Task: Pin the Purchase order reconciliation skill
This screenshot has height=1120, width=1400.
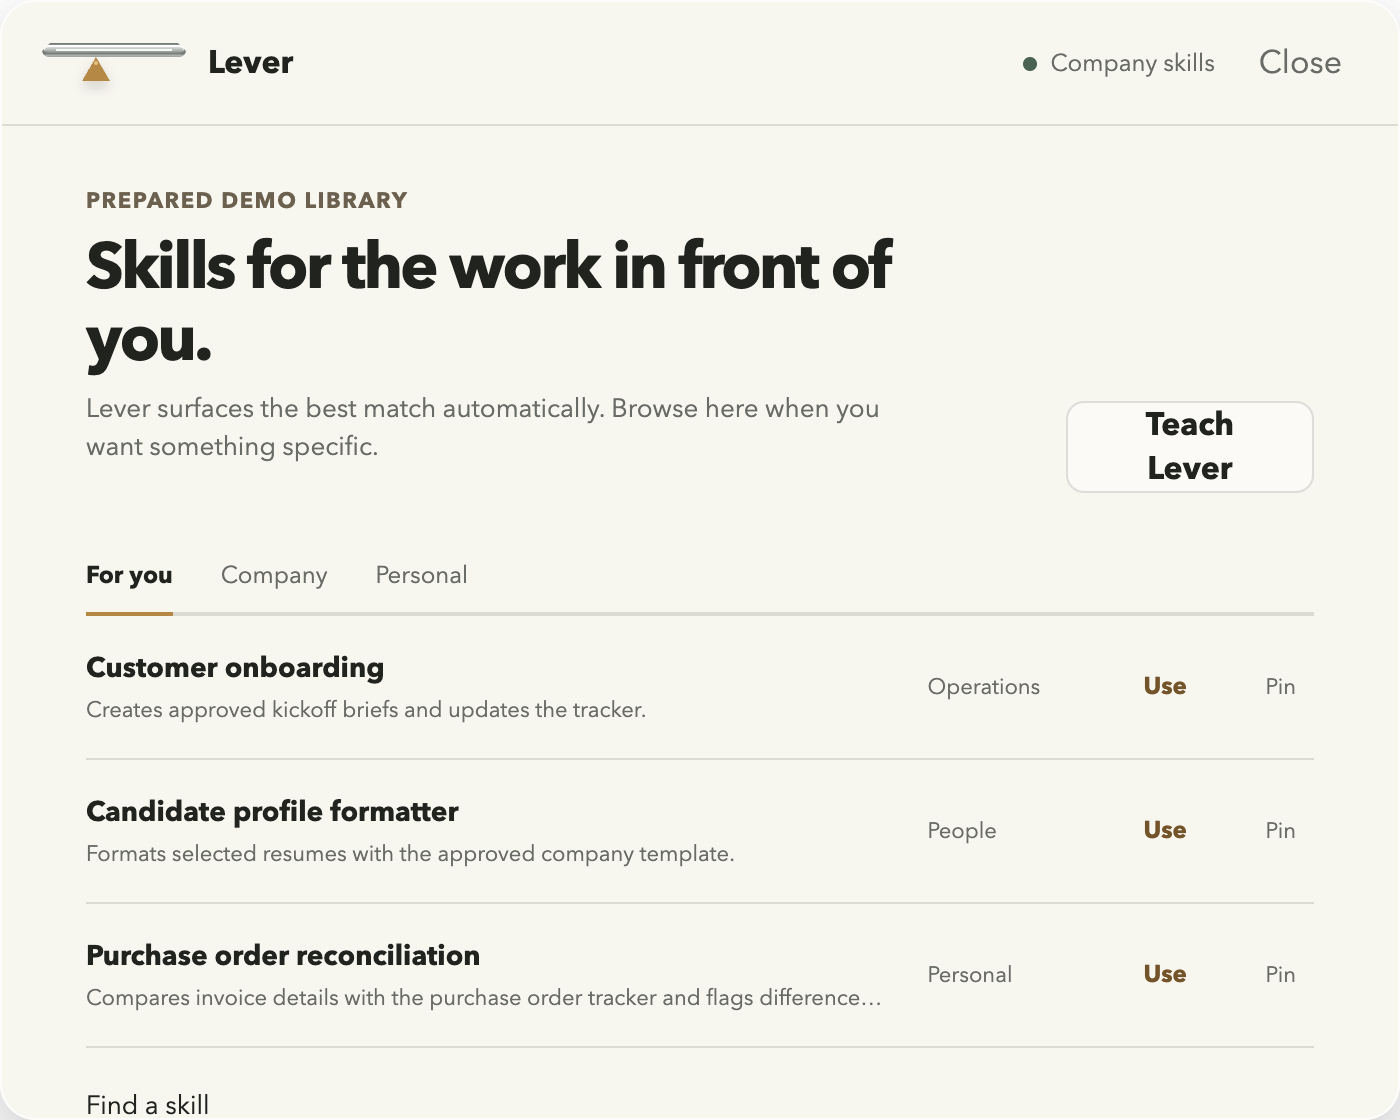Action: coord(1280,974)
